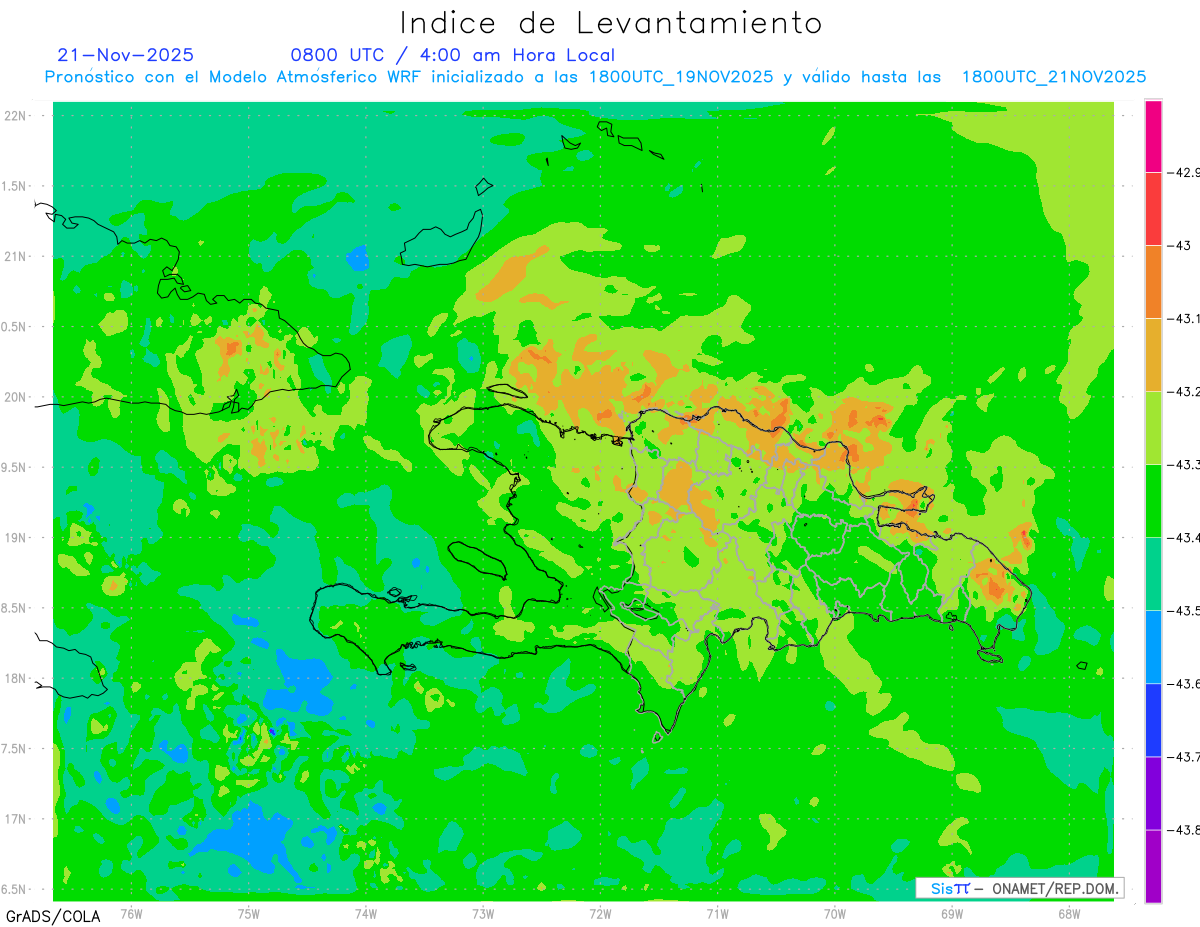
Task: Click the latitude label '22N'
Action: [x=15, y=116]
